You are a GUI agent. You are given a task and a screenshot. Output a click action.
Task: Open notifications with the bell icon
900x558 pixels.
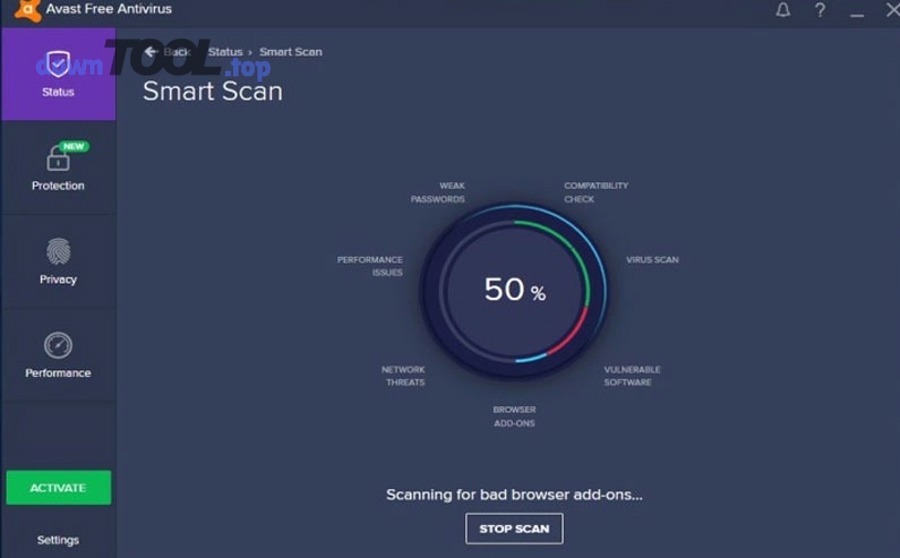point(783,10)
